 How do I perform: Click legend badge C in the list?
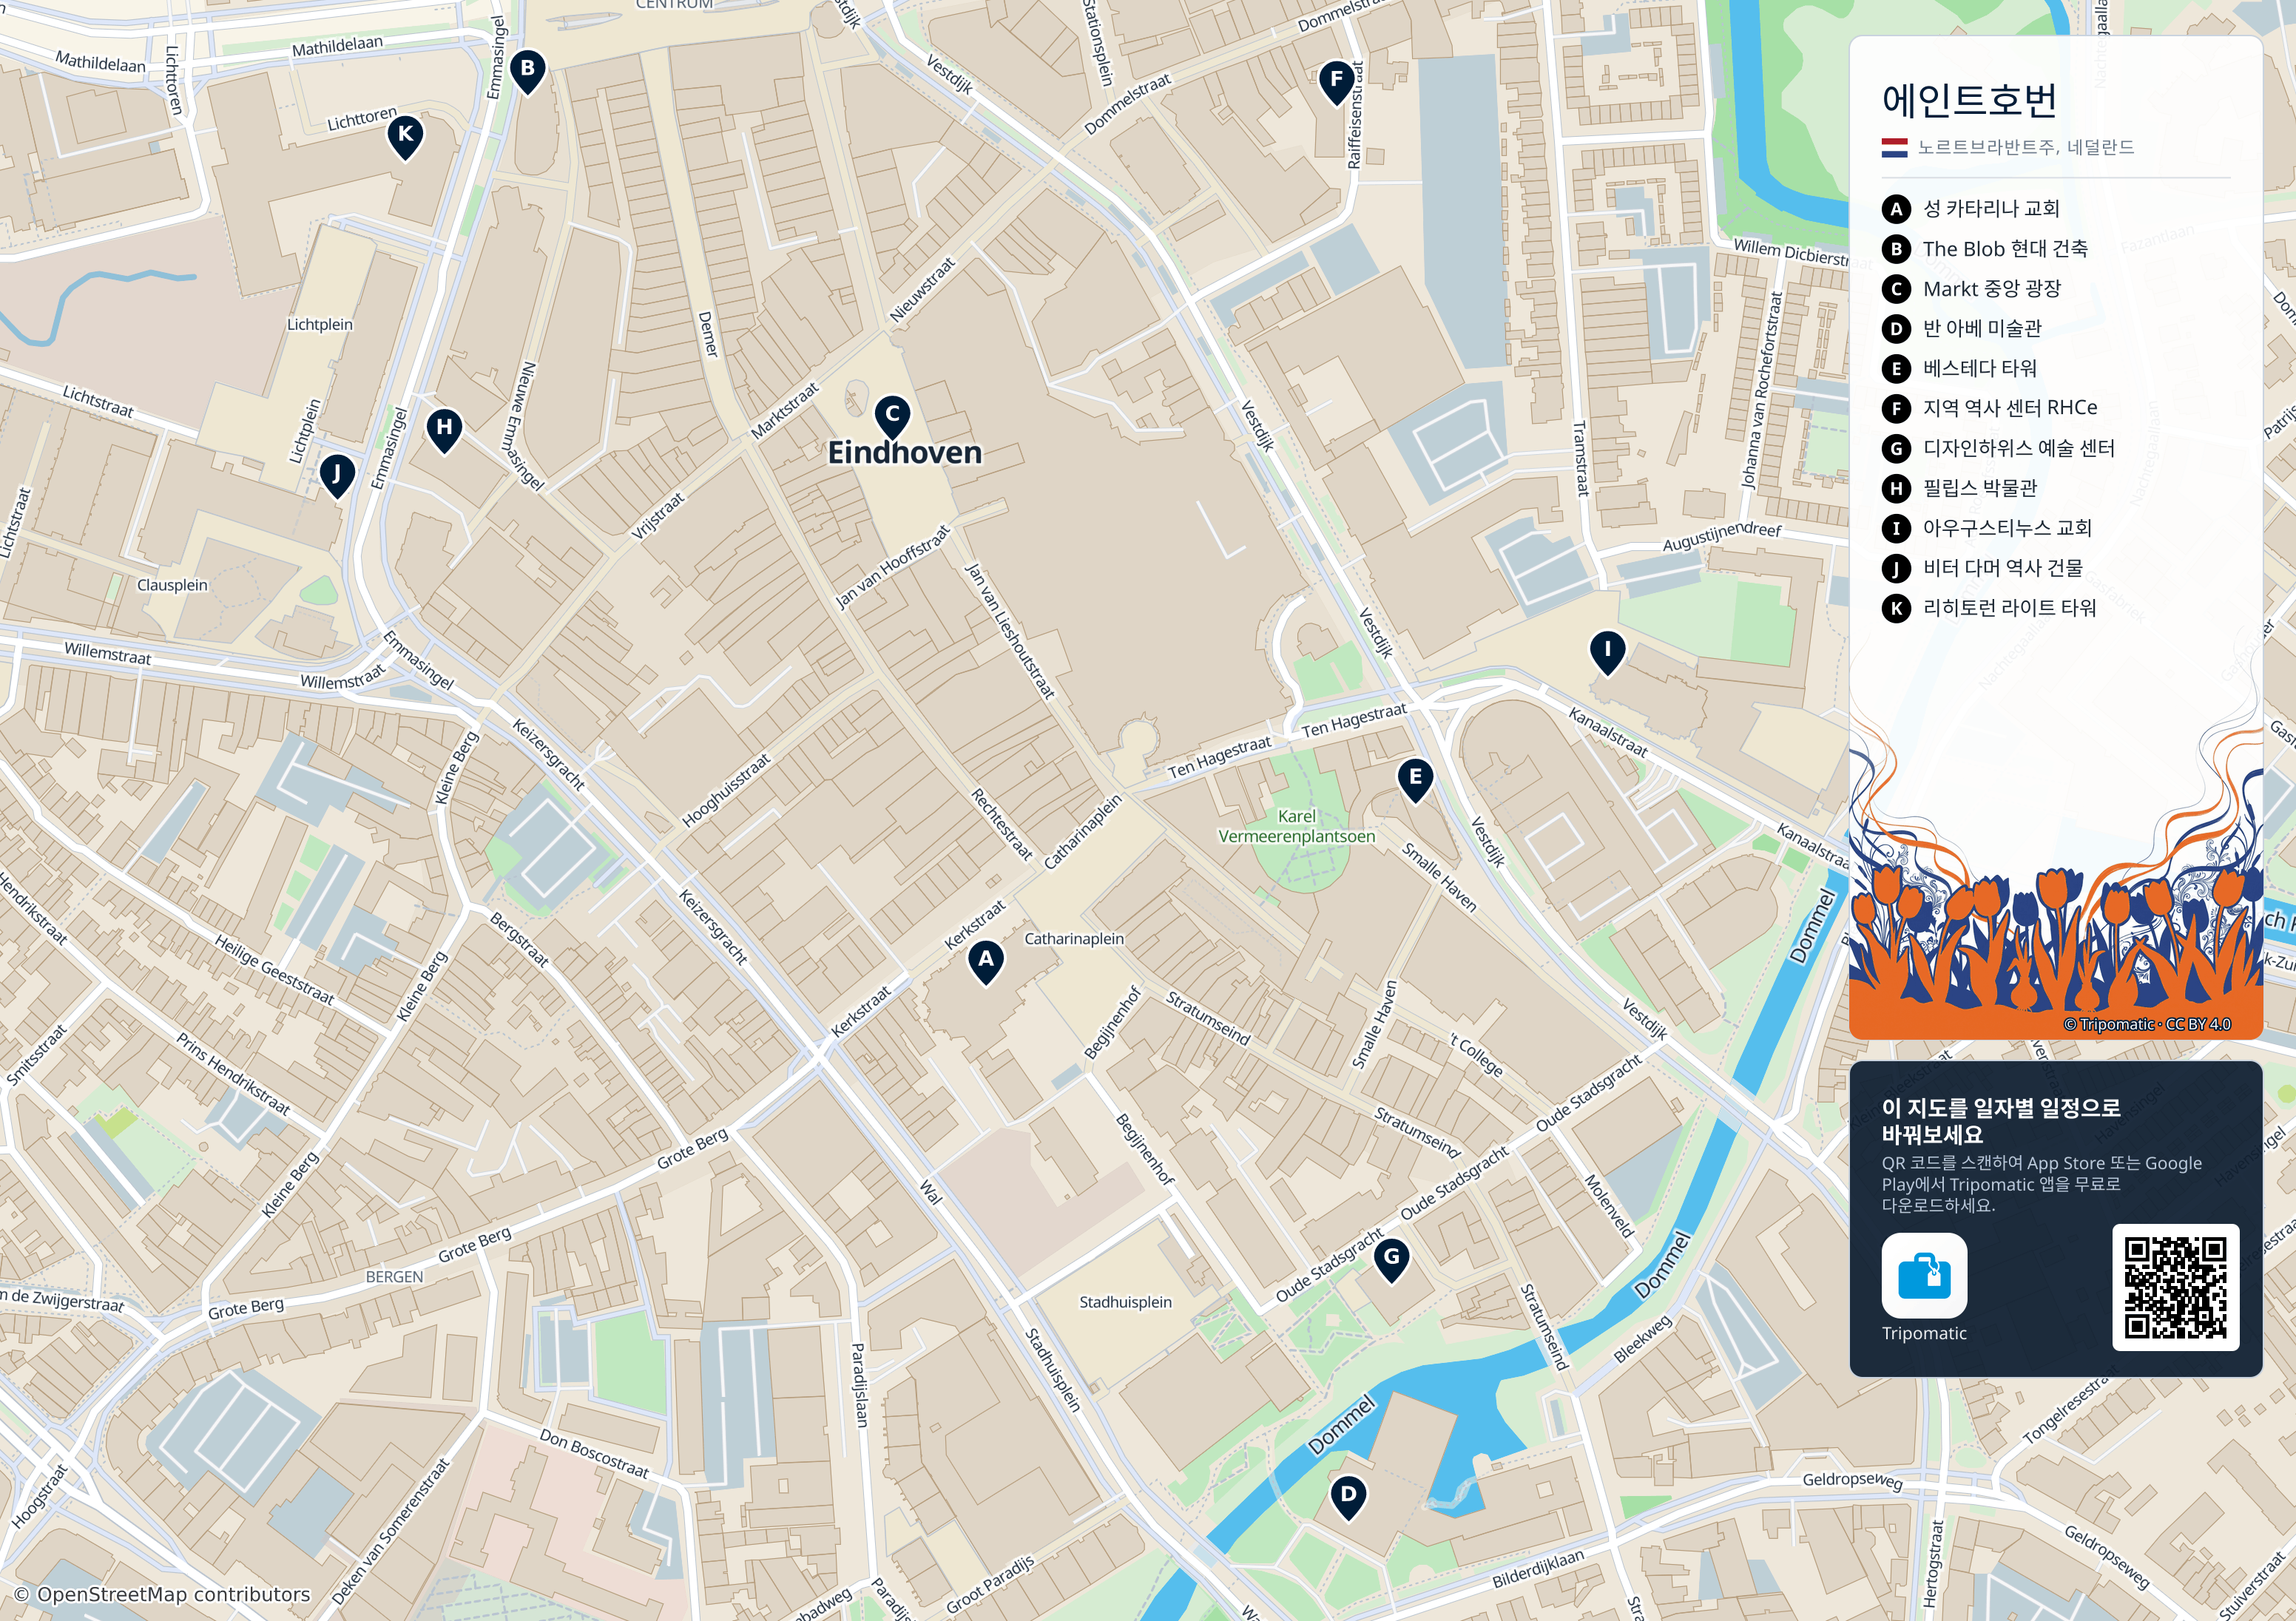[x=1896, y=289]
